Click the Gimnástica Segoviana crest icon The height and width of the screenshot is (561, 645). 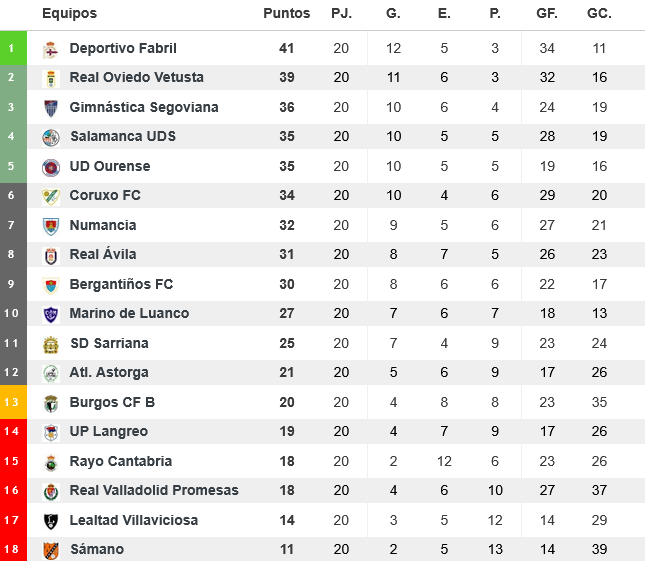click(x=51, y=108)
